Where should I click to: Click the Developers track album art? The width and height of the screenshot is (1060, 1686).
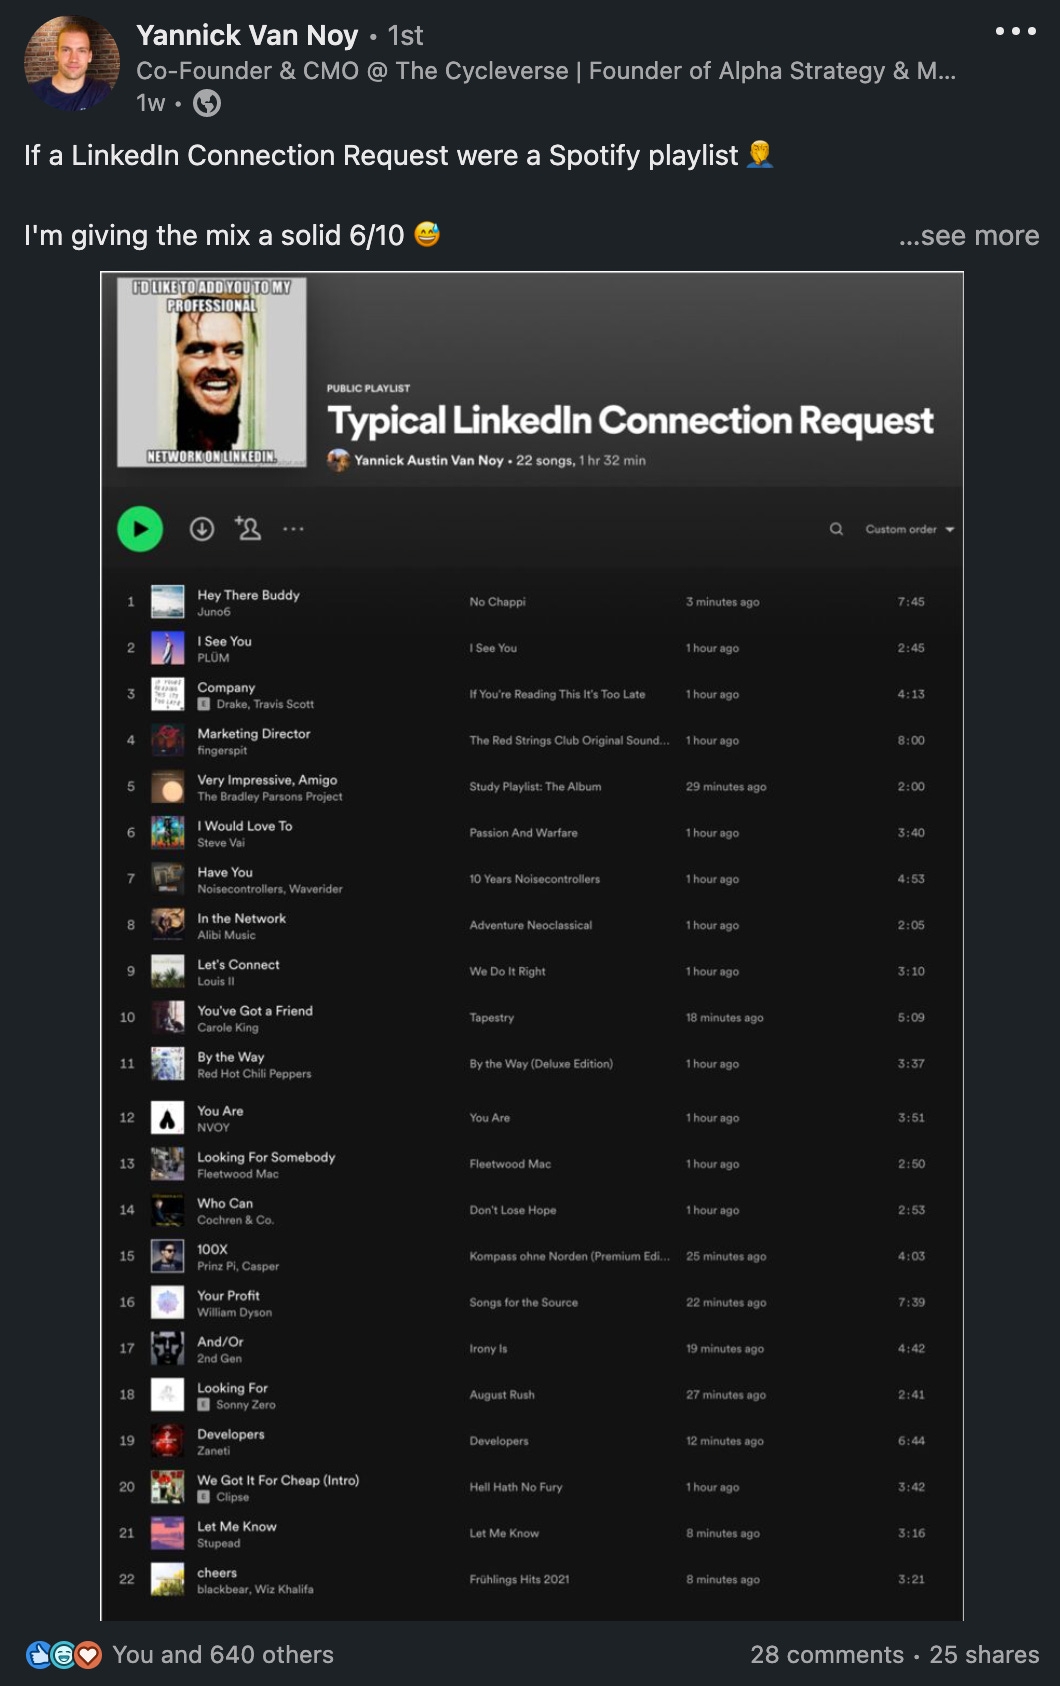click(x=167, y=1441)
